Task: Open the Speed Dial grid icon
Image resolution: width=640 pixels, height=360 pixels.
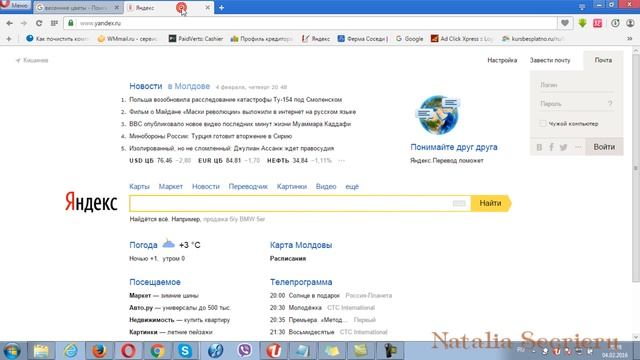Action: click(54, 23)
